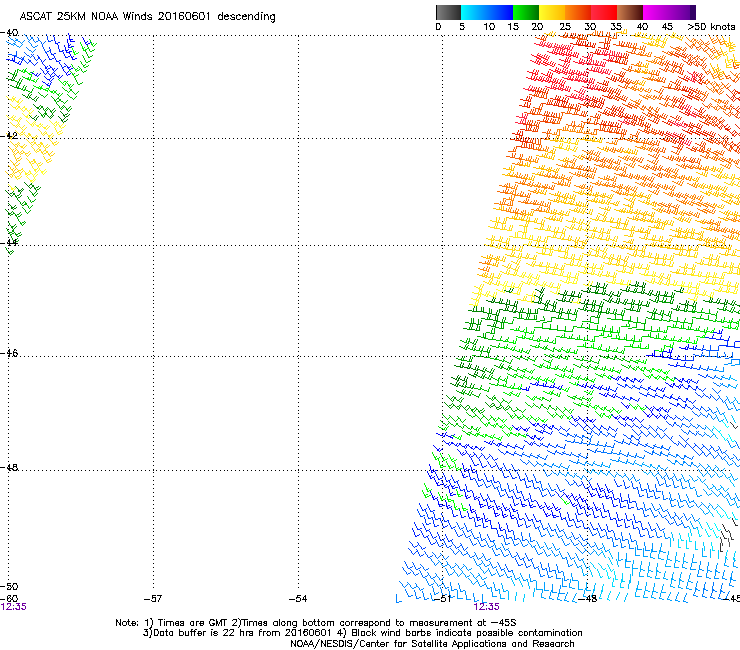The height and width of the screenshot is (650, 740).
Task: Click the ">50 knots" legend label
Action: [x=711, y=27]
